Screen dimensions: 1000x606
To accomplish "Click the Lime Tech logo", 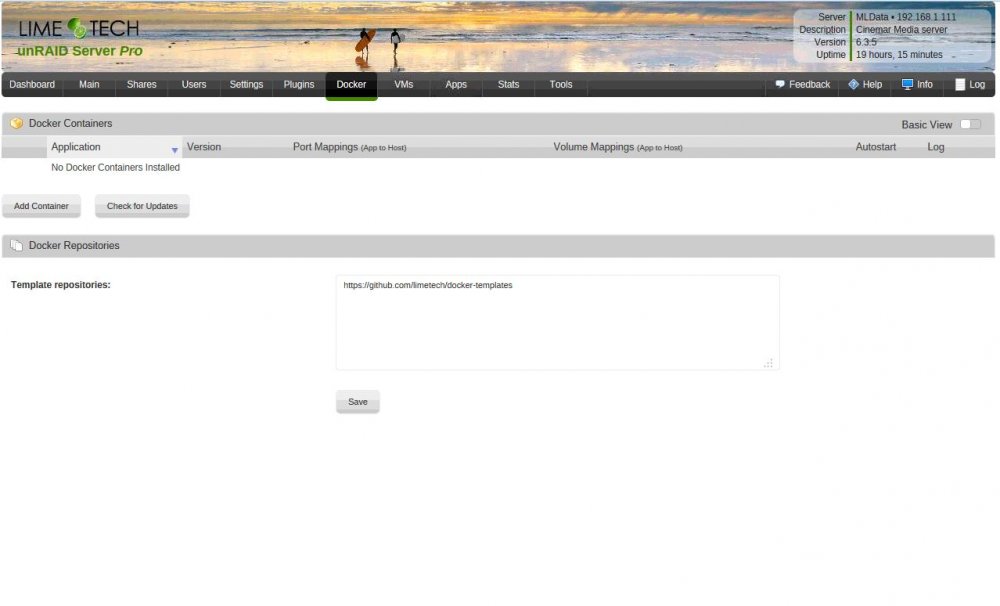I will 79,28.
